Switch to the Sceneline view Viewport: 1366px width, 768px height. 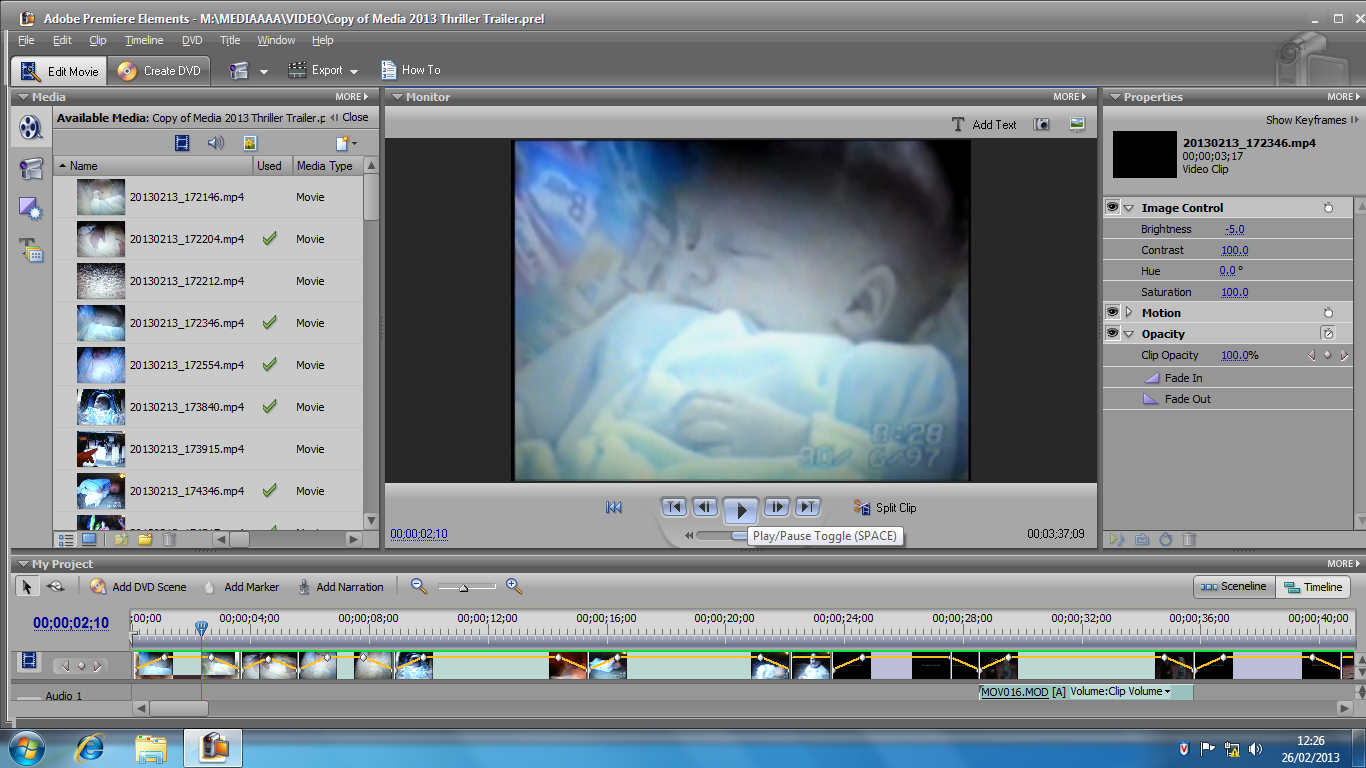tap(1234, 587)
